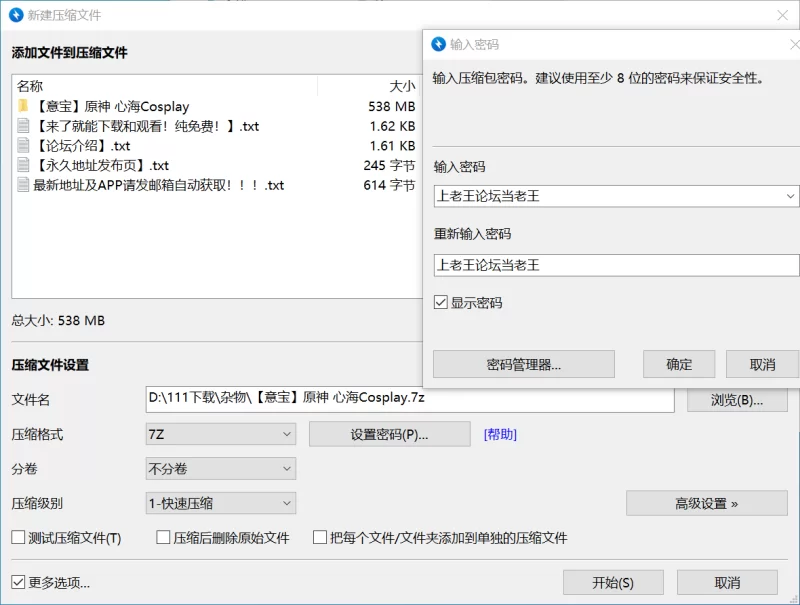Click the Bandizip icon in the password dialog title
The width and height of the screenshot is (800, 605).
click(437, 44)
